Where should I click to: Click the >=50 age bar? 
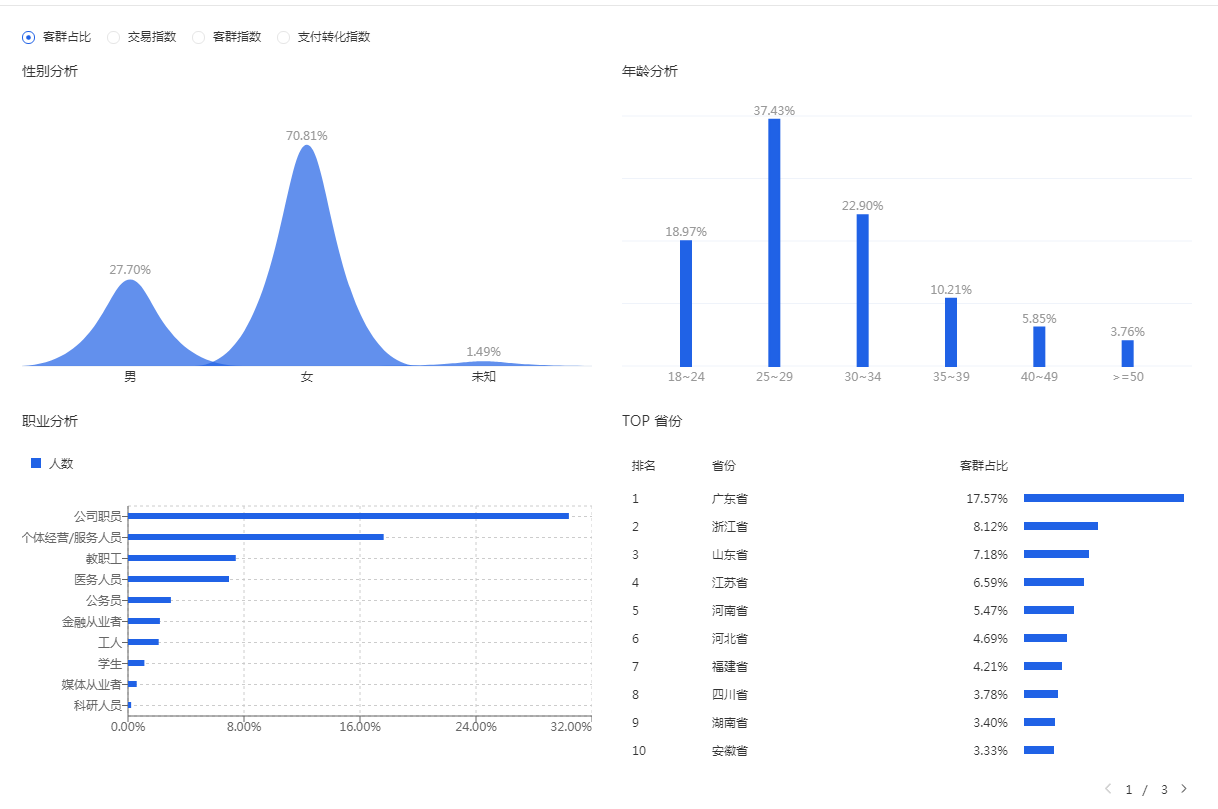pos(1127,353)
